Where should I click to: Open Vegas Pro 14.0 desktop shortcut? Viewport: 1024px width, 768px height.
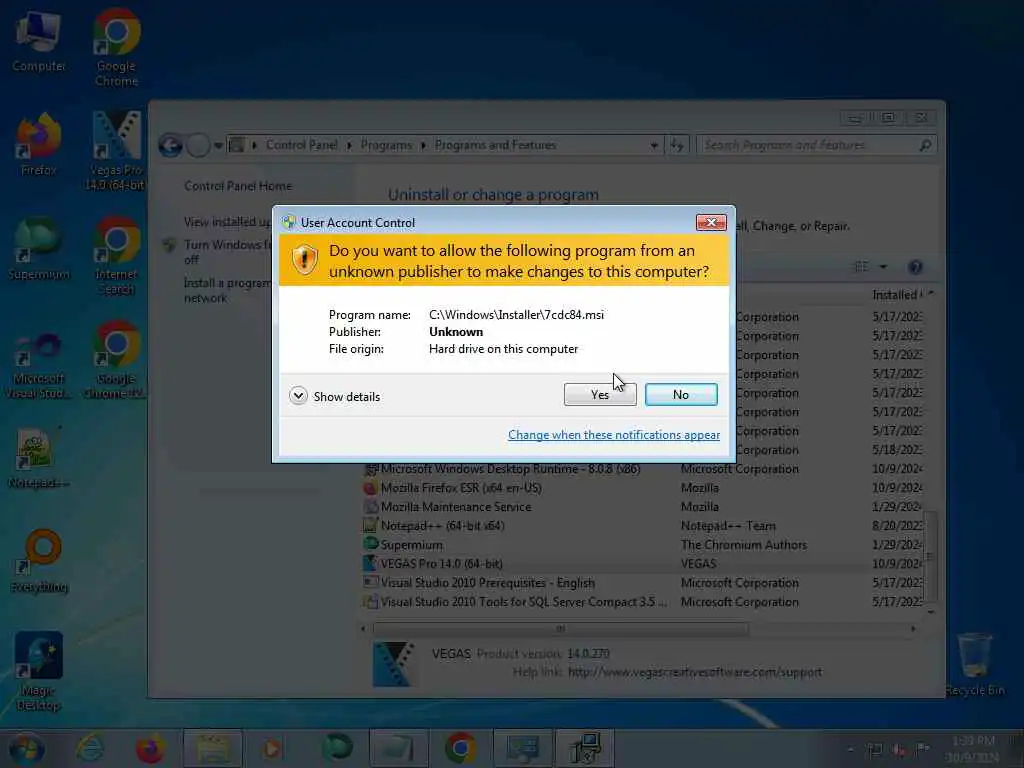tap(116, 152)
